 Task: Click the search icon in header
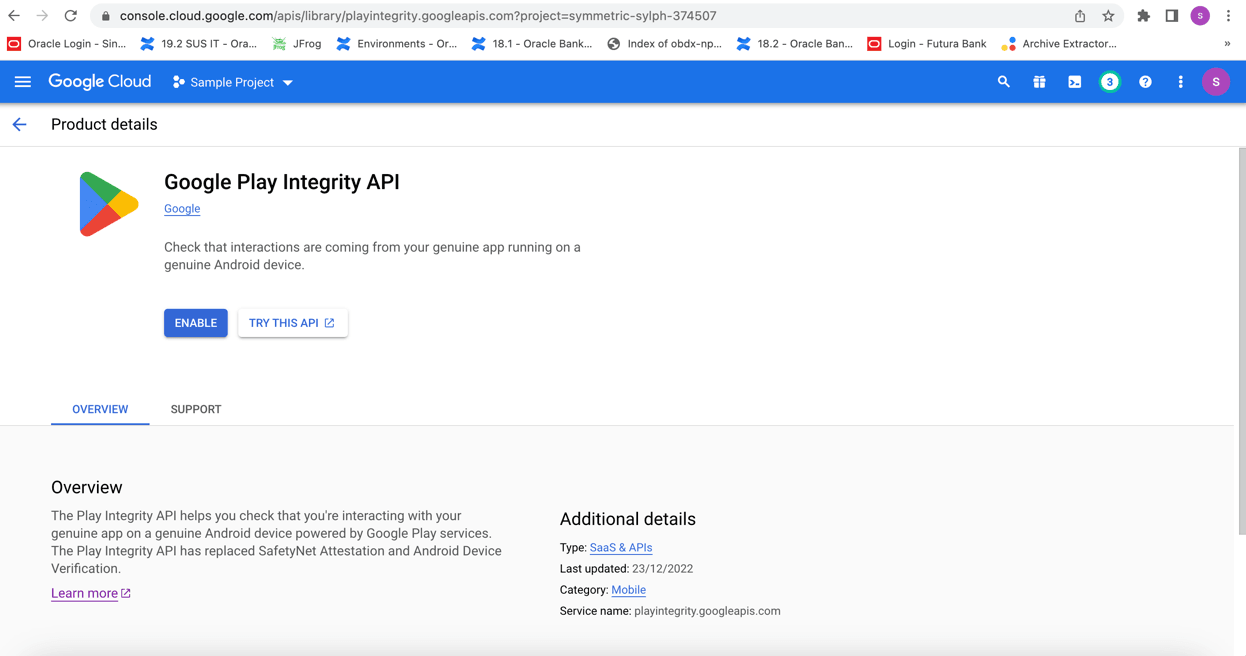1003,82
